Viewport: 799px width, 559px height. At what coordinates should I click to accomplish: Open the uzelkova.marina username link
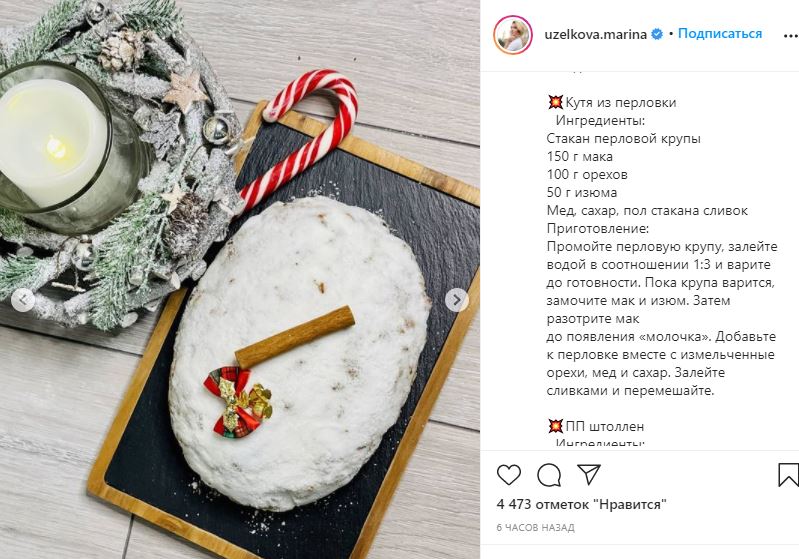(x=595, y=34)
